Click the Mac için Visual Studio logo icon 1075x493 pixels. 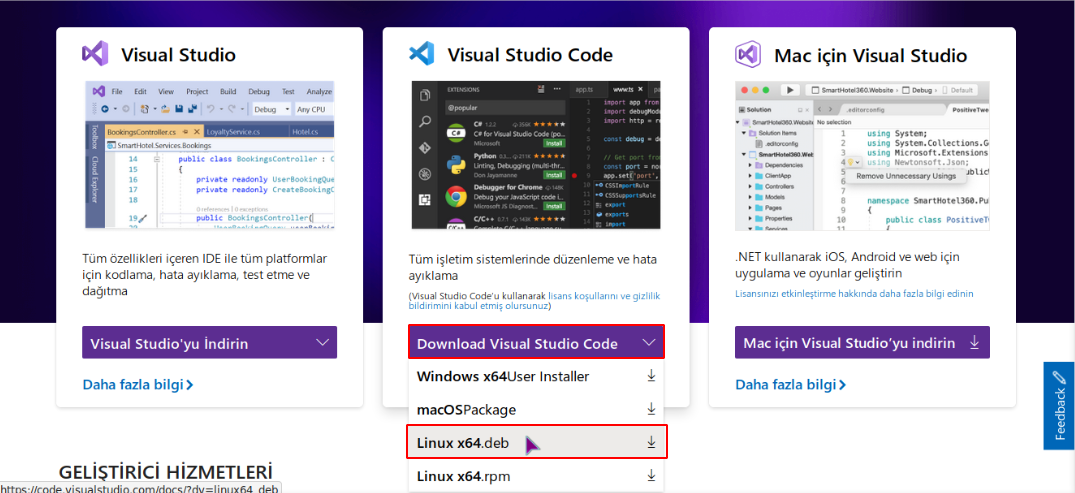pyautogui.click(x=748, y=53)
